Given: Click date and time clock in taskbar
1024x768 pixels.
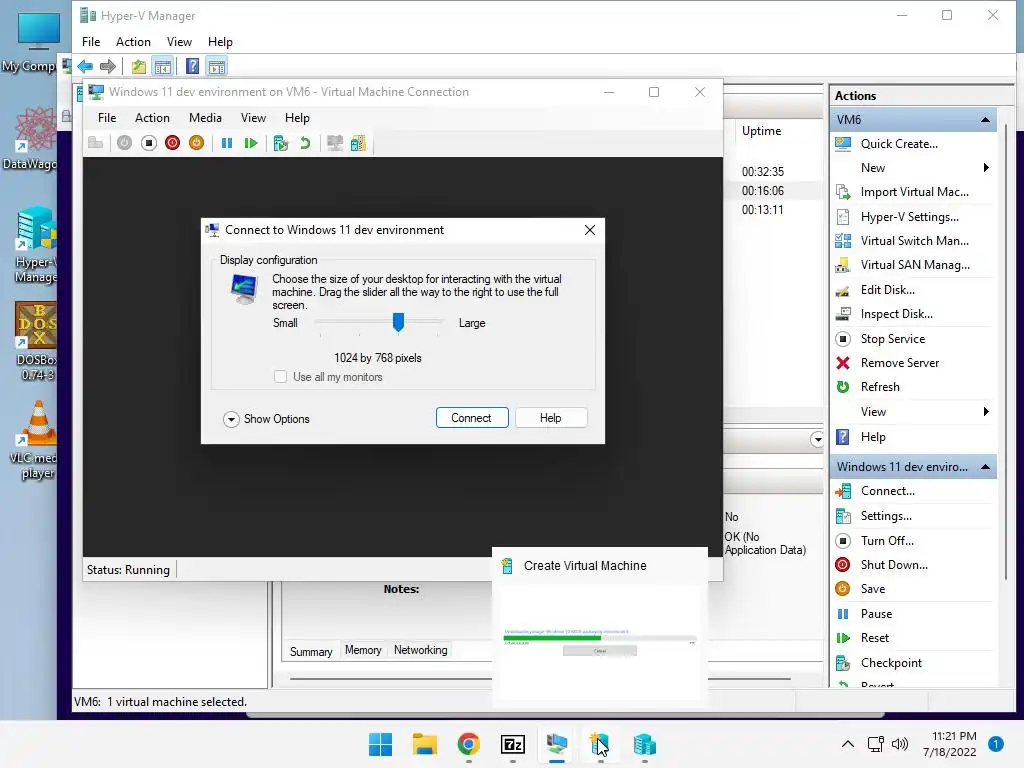Looking at the screenshot, I should 950,744.
